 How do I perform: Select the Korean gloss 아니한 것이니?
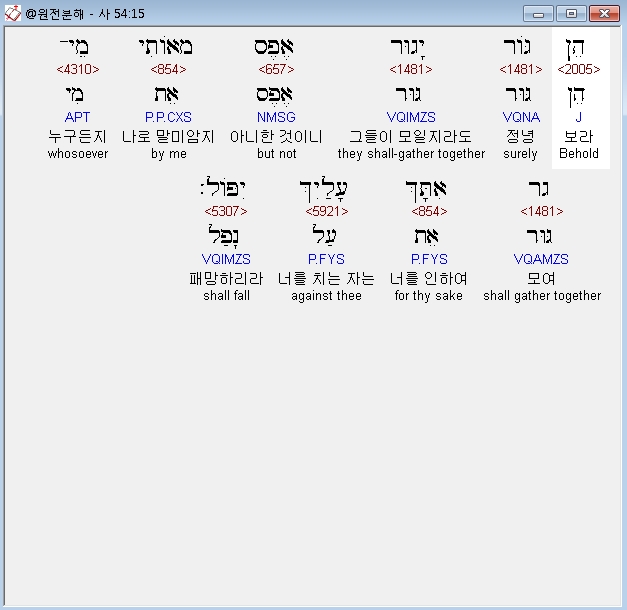(x=276, y=136)
